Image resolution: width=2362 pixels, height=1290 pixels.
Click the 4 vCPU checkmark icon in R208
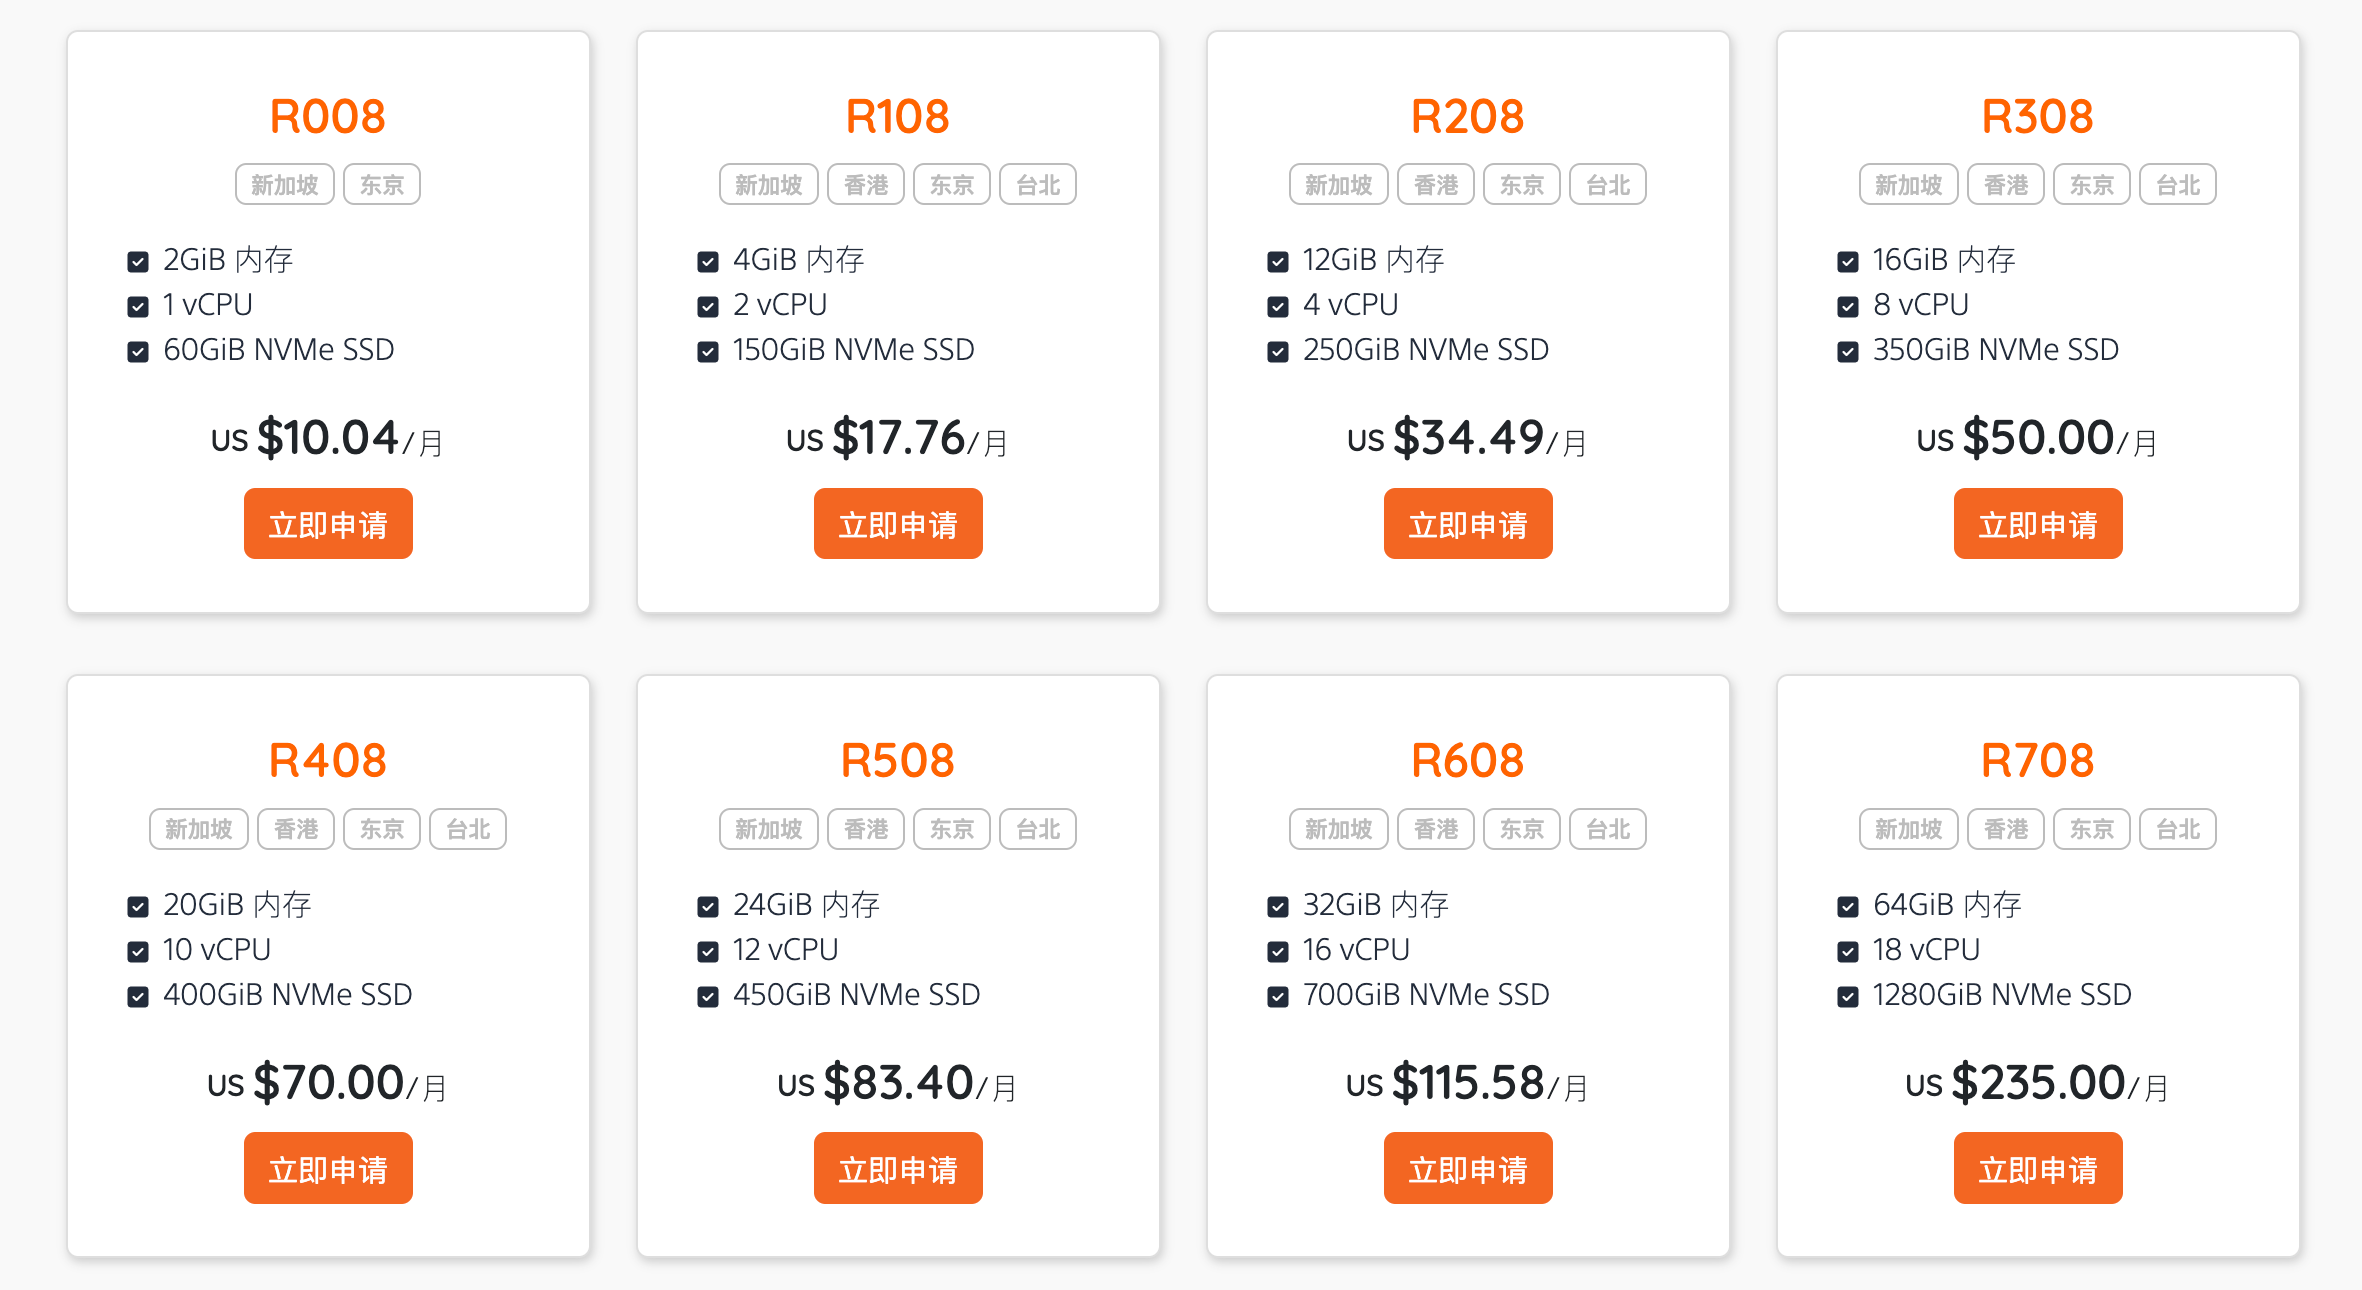point(1278,307)
